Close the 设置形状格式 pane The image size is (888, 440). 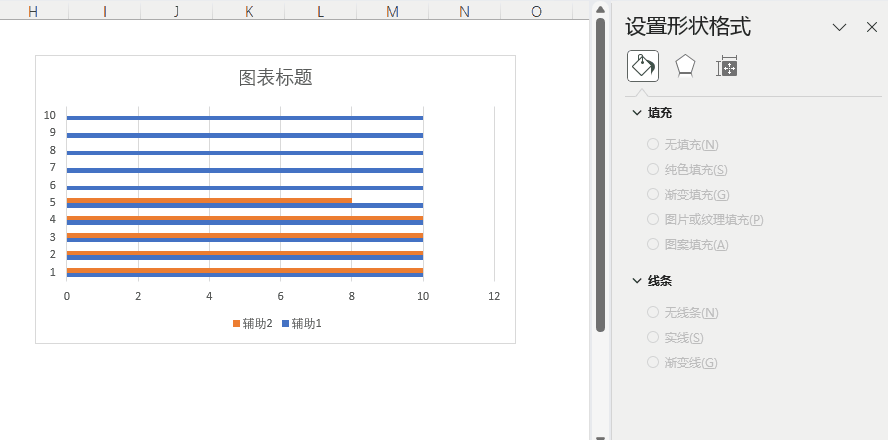coord(872,27)
